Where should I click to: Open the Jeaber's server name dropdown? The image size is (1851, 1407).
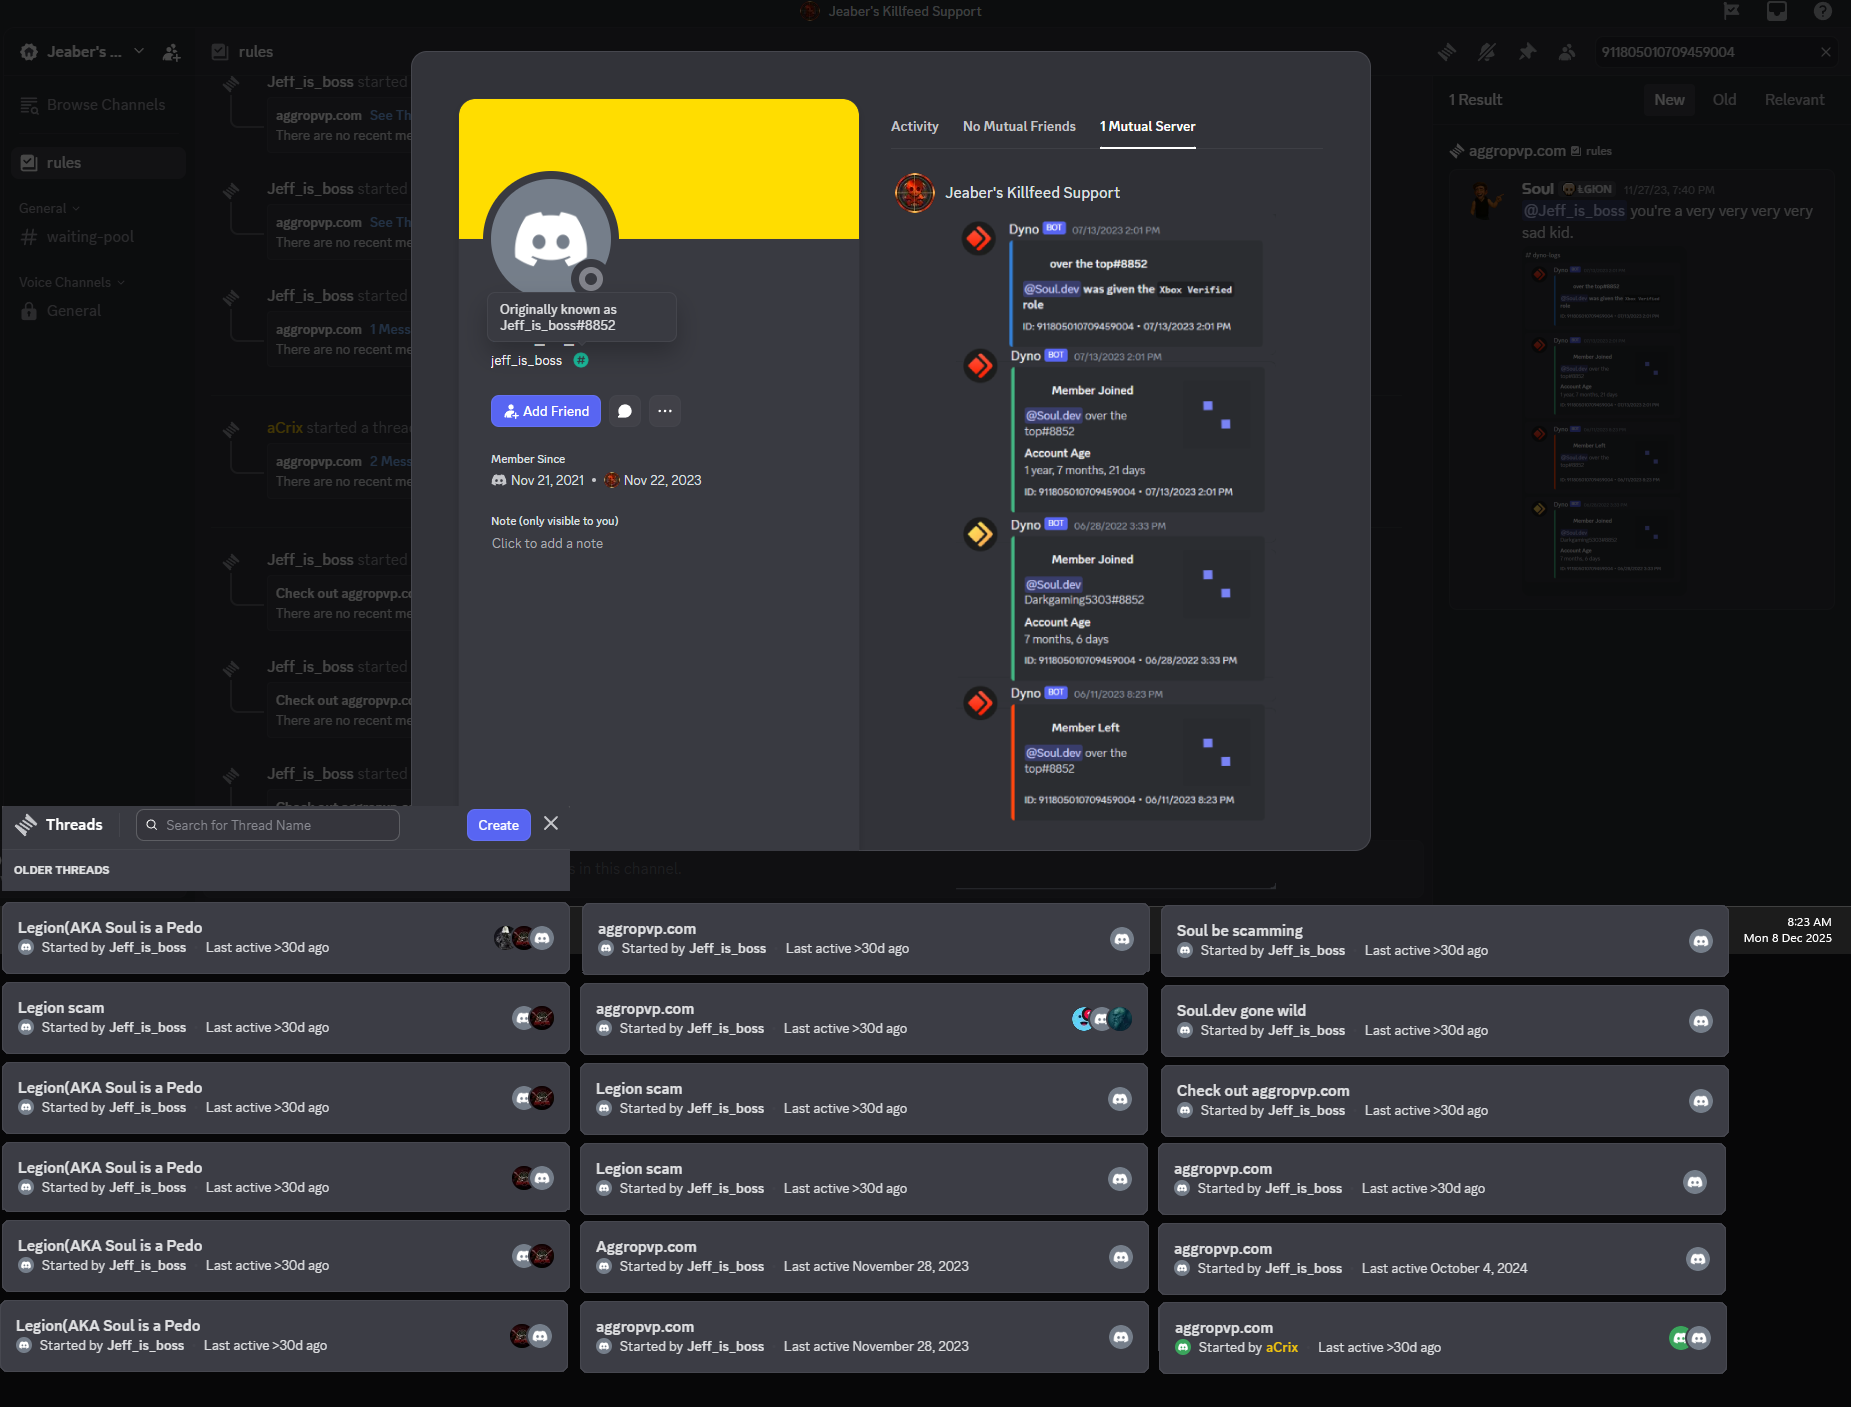pos(84,52)
